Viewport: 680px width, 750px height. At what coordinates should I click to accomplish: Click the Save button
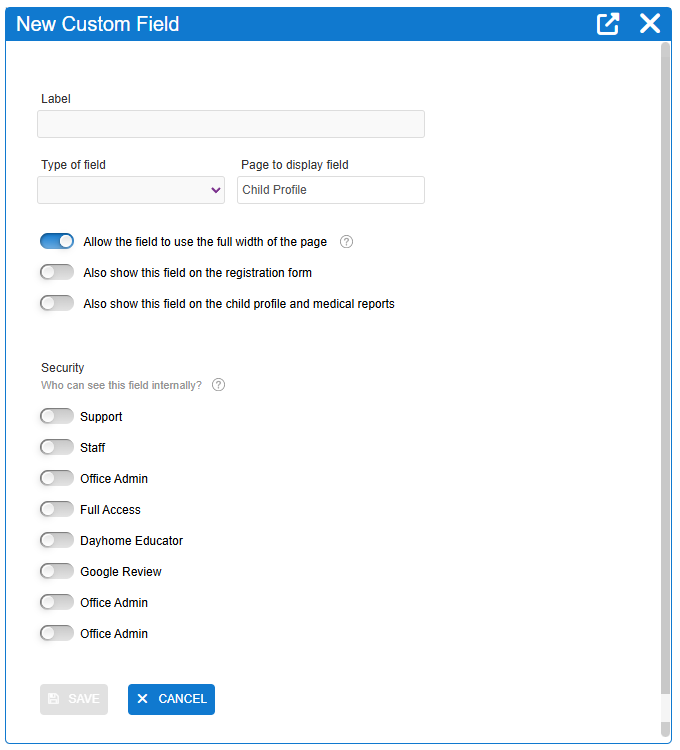[74, 699]
